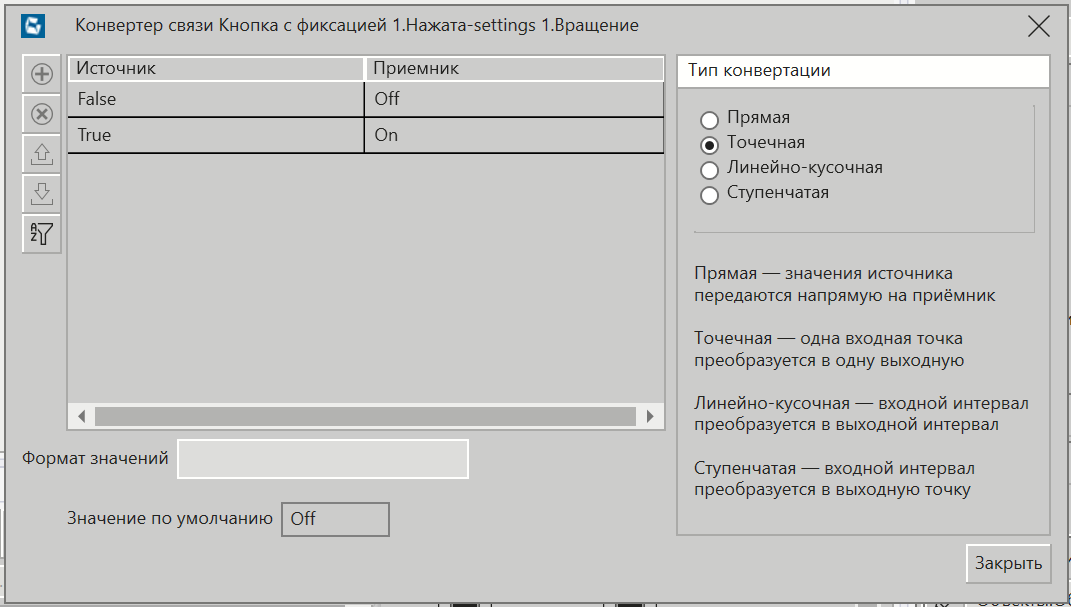This screenshot has height=607, width=1071.
Task: Click the A-Z sort filter icon
Action: click(x=42, y=234)
